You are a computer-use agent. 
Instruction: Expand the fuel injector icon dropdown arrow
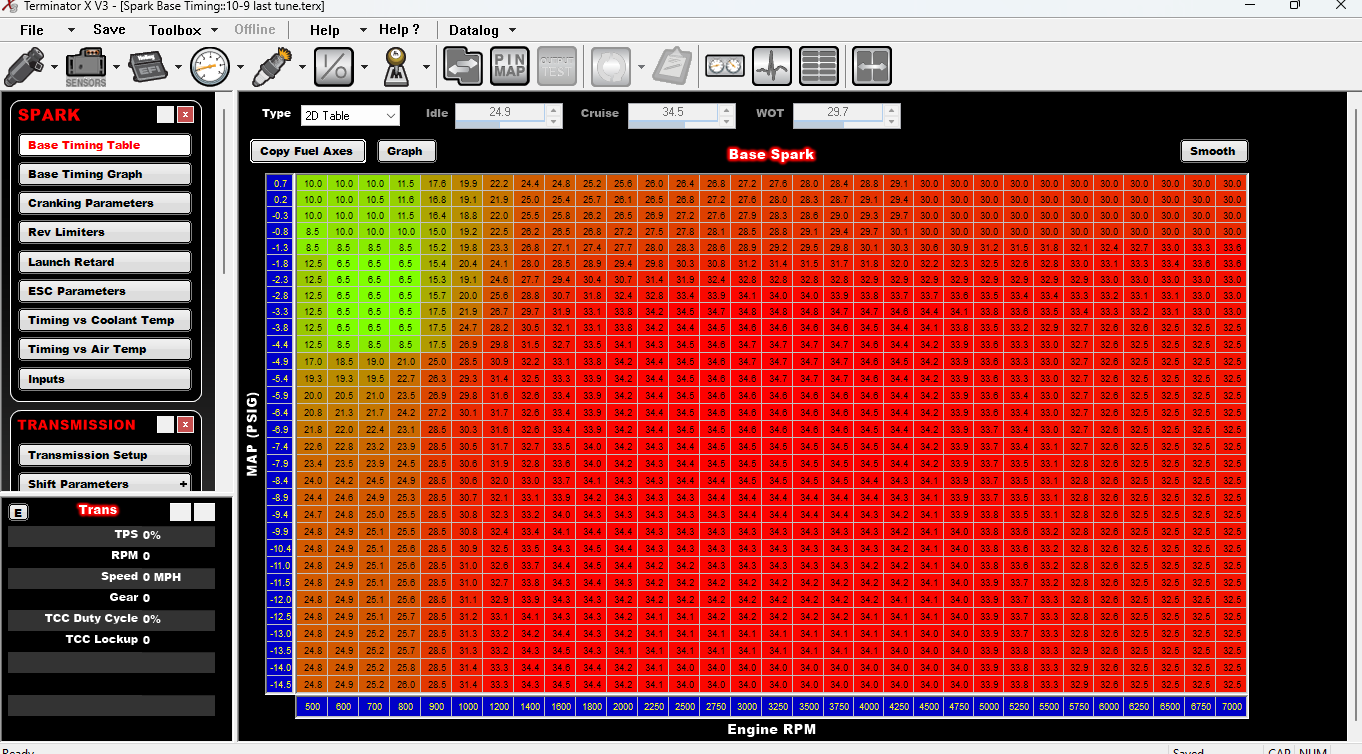(54, 68)
